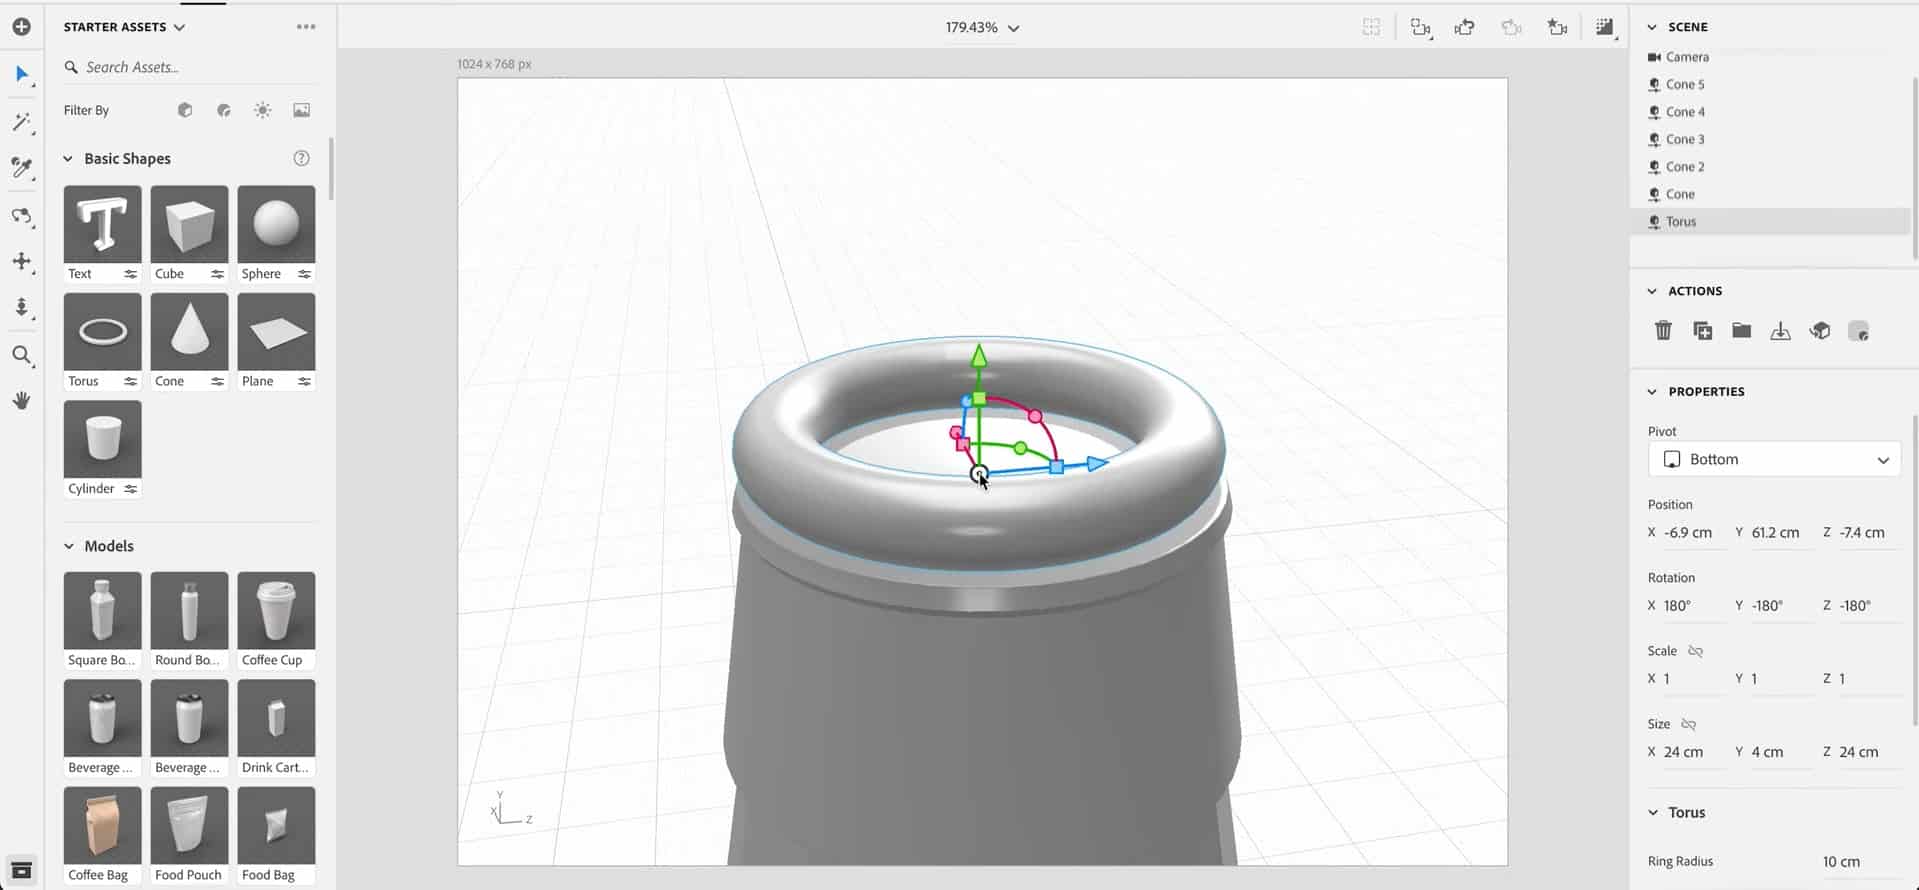
Task: Click the Duplicate action icon
Action: point(1702,331)
